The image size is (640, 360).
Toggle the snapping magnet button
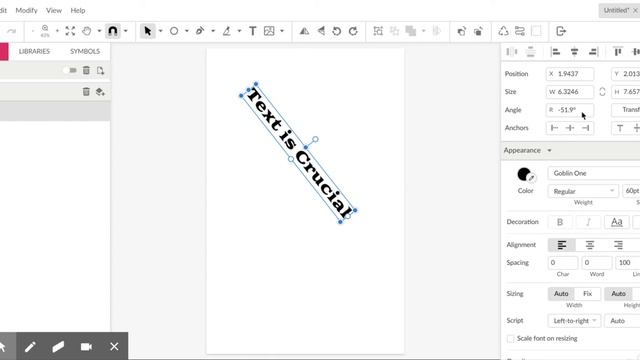click(x=113, y=31)
